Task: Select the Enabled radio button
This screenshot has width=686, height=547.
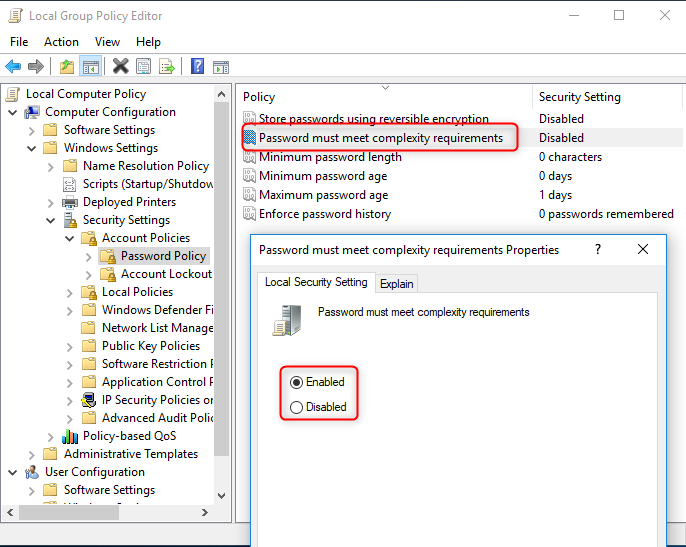Action: coord(296,382)
